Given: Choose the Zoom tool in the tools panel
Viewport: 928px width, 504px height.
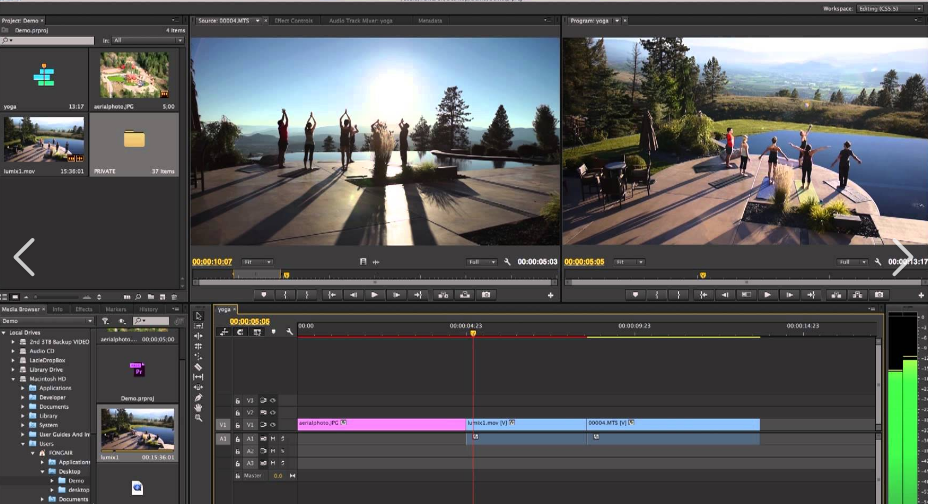Looking at the screenshot, I should pyautogui.click(x=199, y=418).
